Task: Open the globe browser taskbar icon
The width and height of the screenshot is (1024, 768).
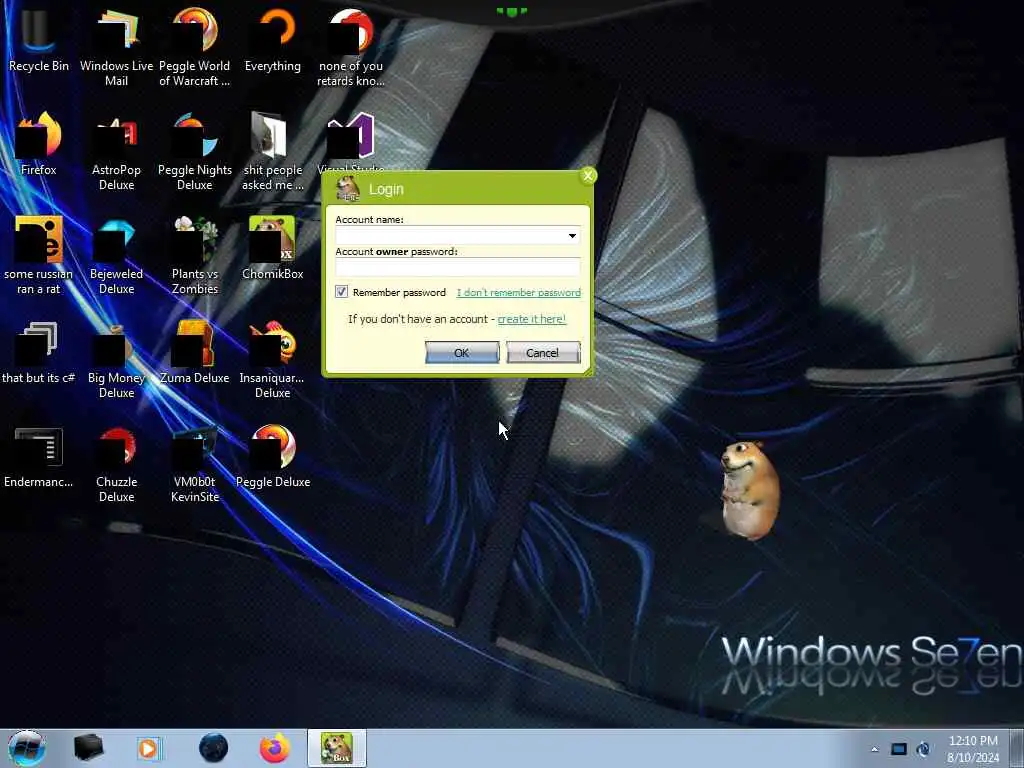Action: click(x=213, y=748)
